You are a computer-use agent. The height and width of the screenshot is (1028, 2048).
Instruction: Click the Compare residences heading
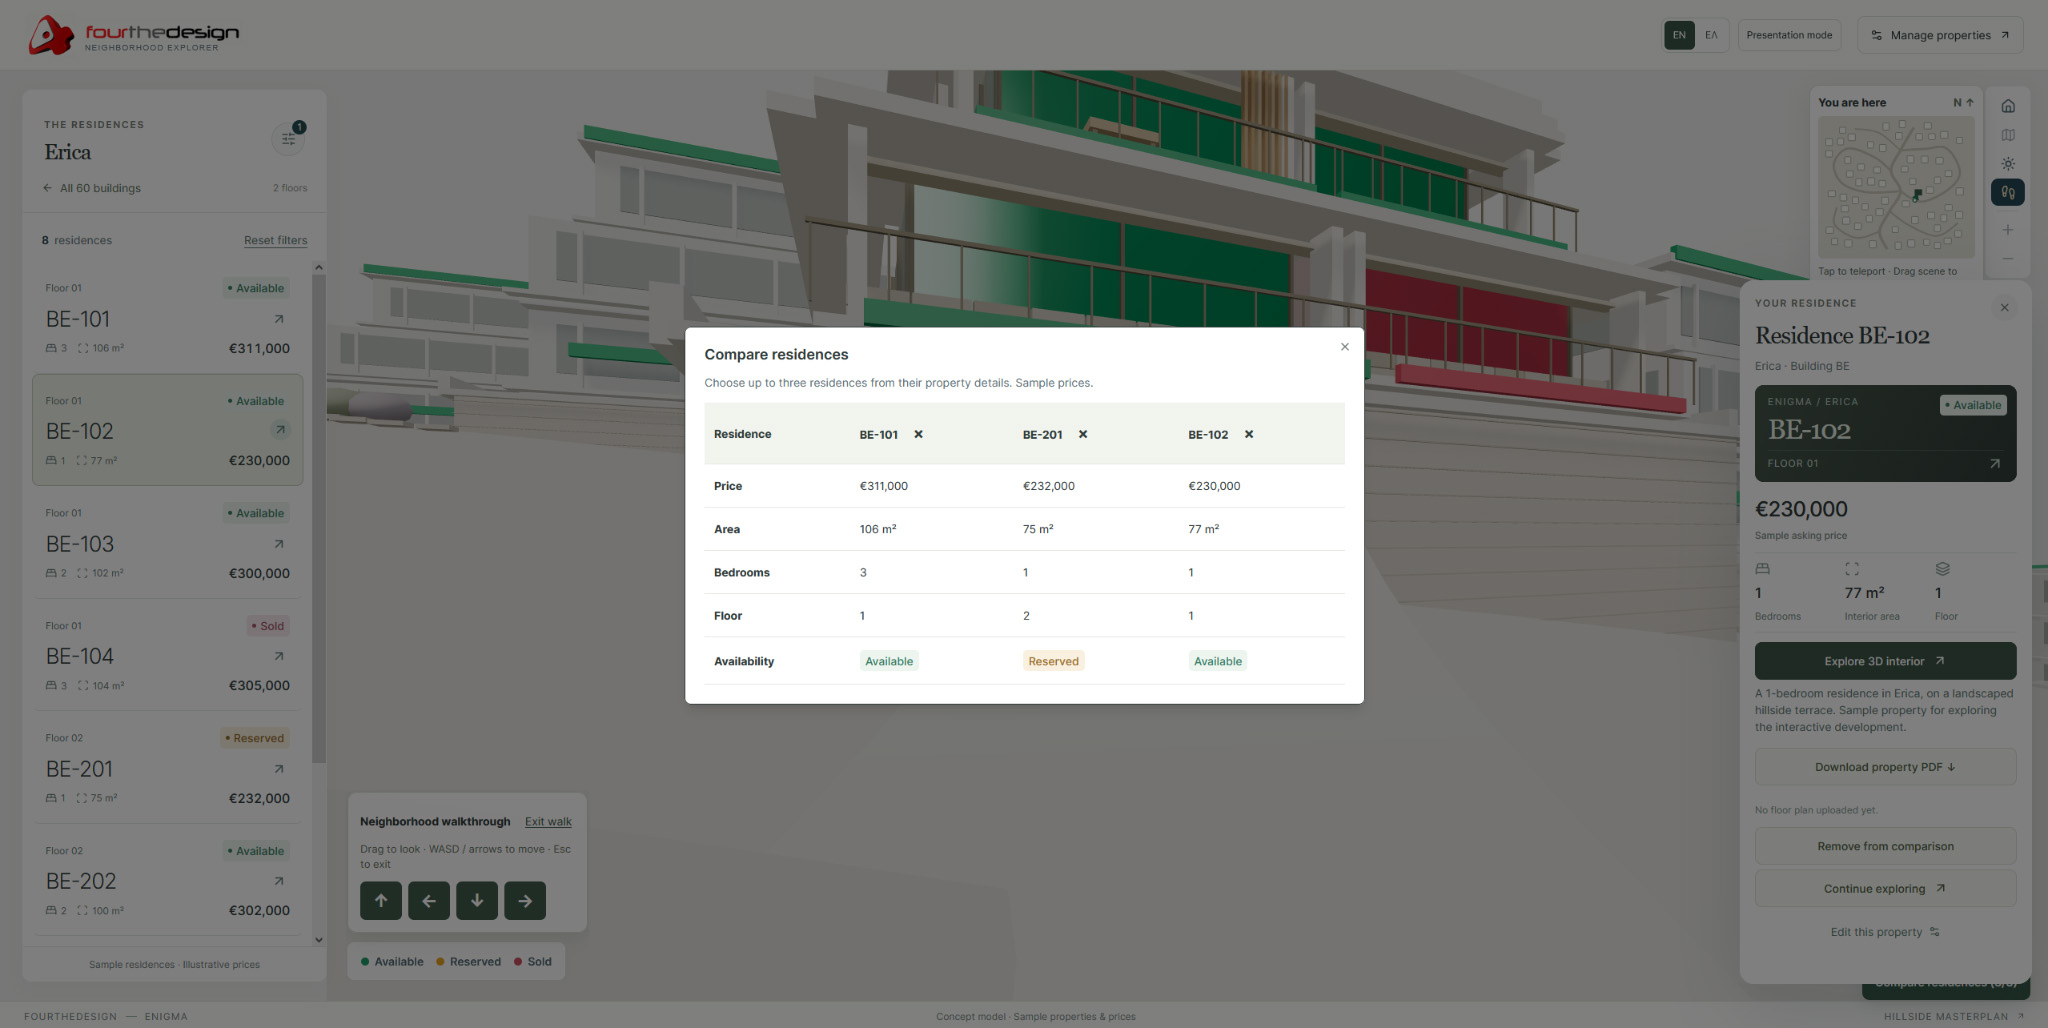coord(776,354)
